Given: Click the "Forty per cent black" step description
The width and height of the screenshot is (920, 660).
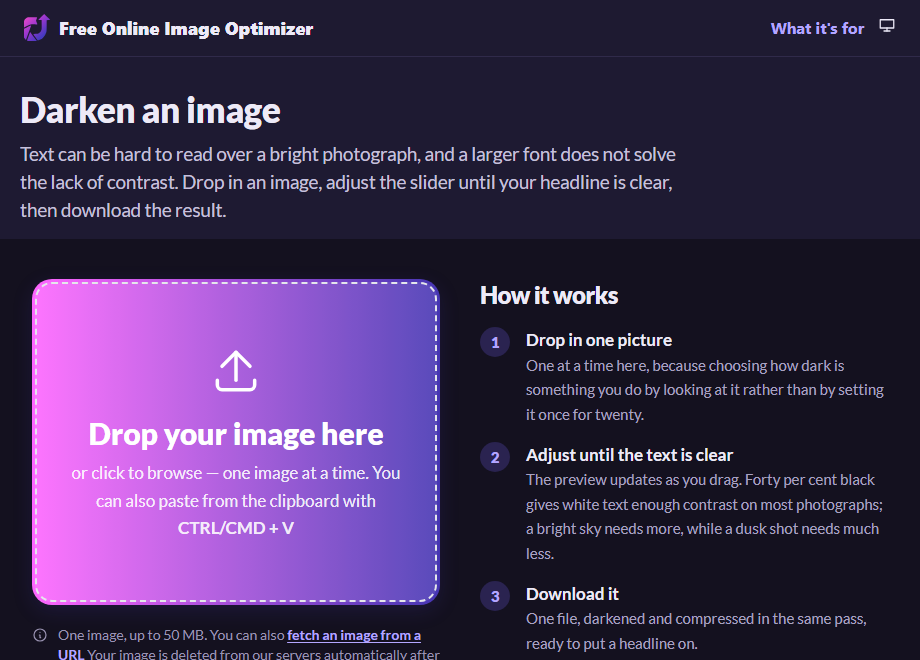Looking at the screenshot, I should point(704,516).
